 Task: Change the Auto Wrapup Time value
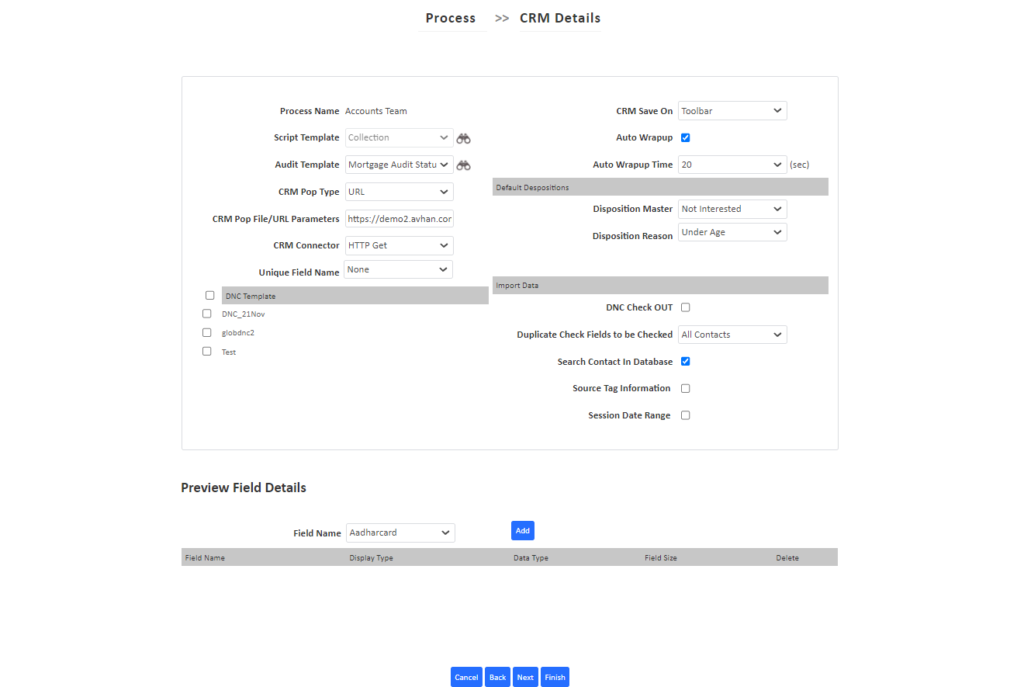pos(732,164)
